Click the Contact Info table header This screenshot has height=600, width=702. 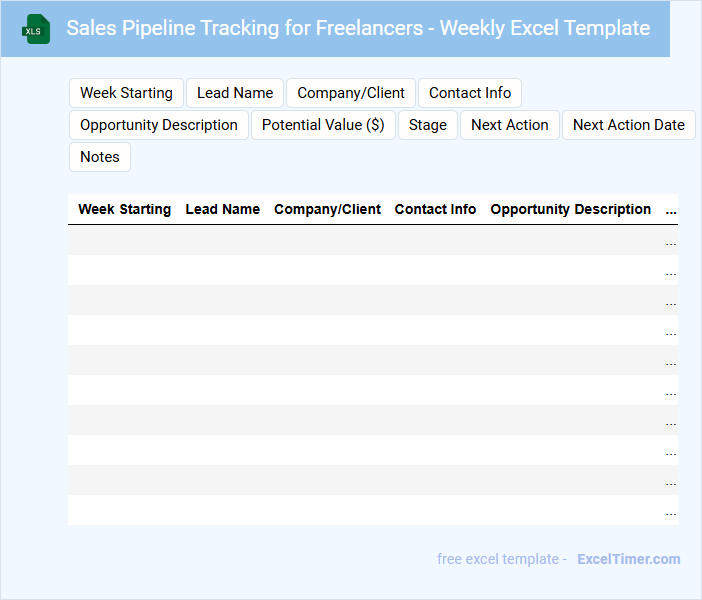pos(436,210)
